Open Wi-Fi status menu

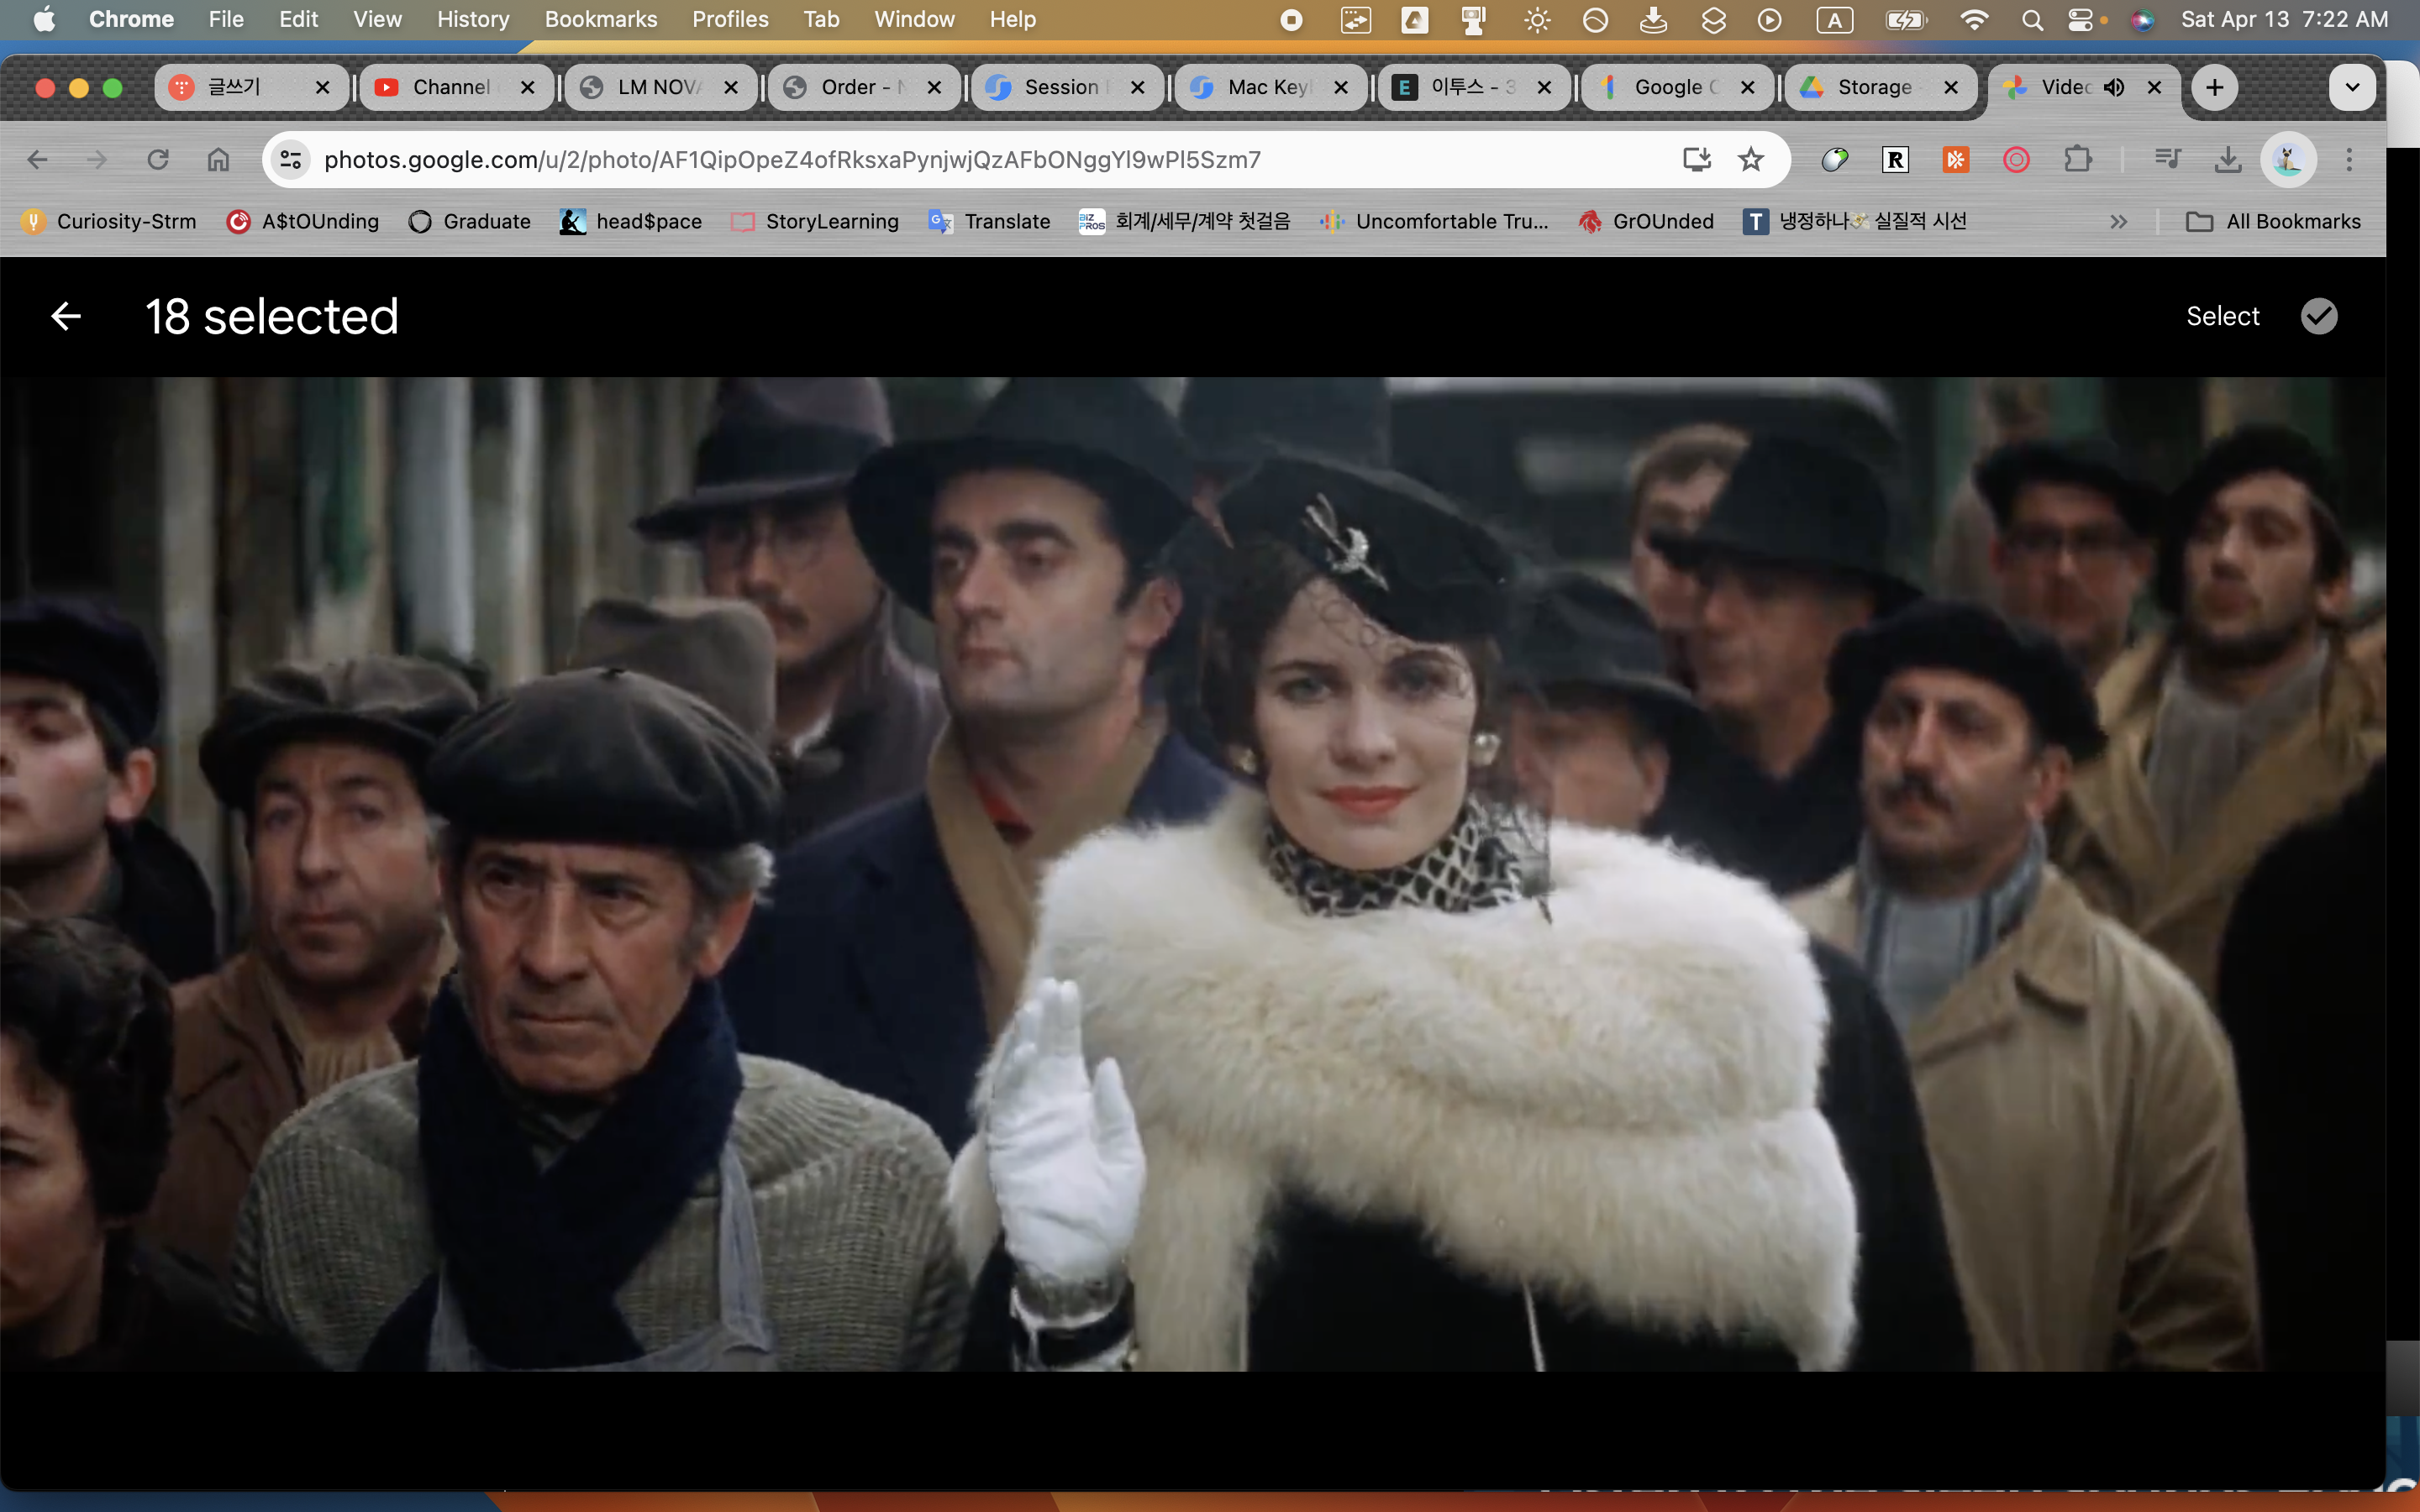(x=1973, y=19)
